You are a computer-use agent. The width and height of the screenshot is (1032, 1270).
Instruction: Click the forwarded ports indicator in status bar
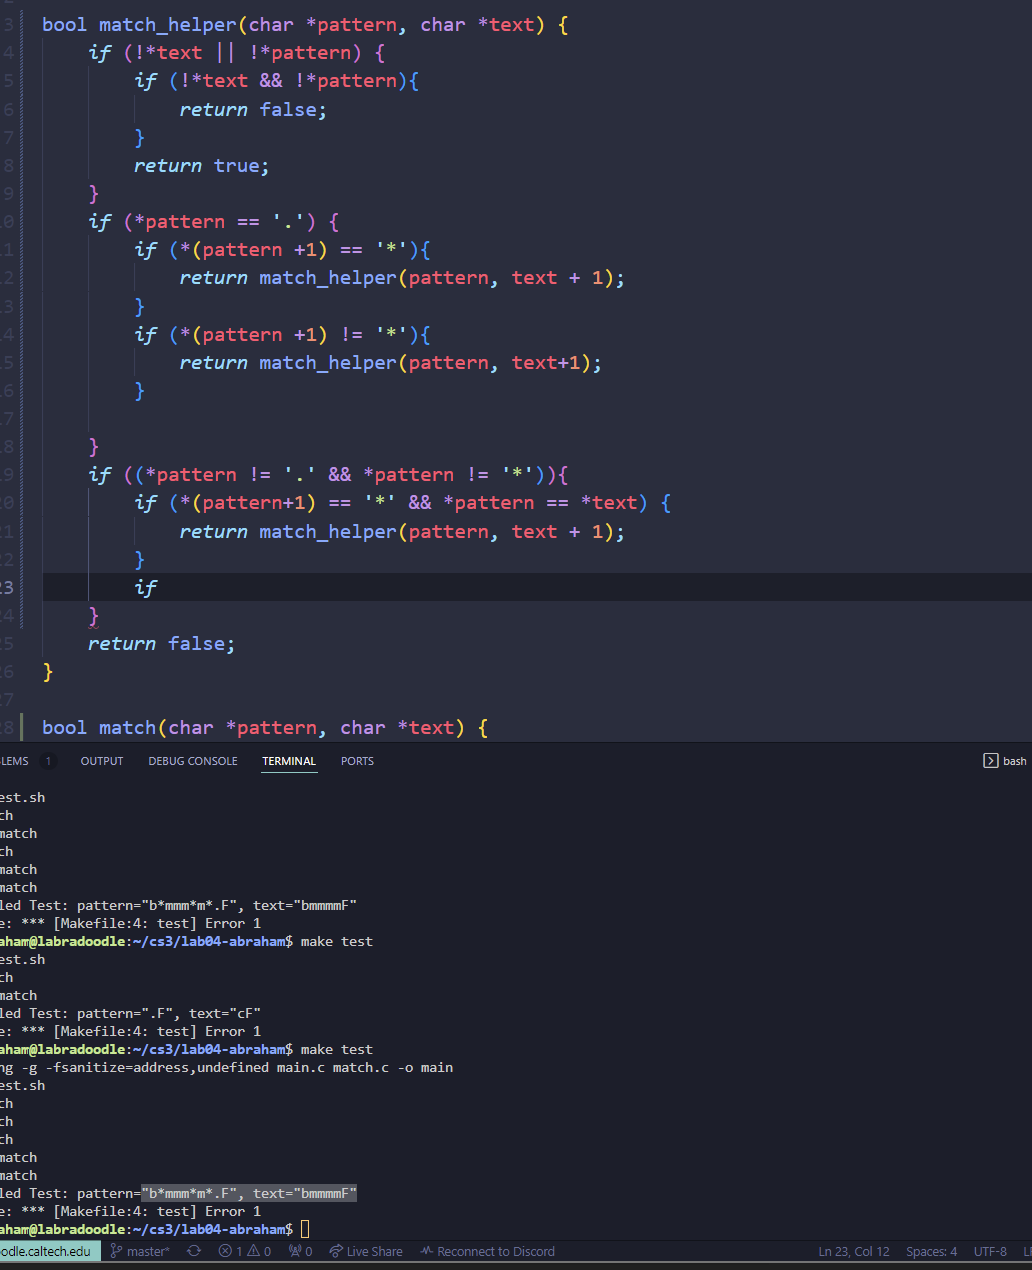pos(300,1251)
